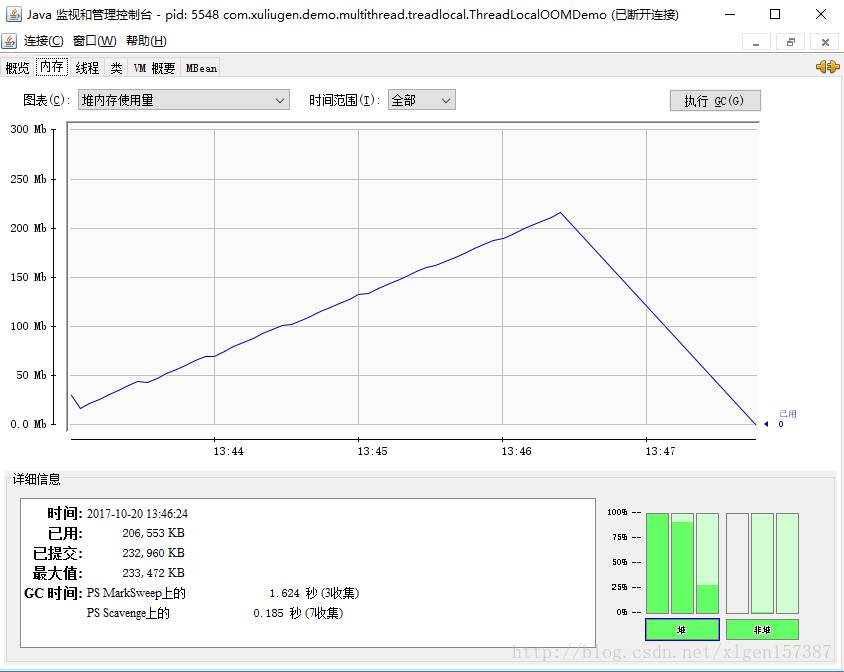Switch to the 线程 tab
The width and height of the screenshot is (844, 672).
[87, 68]
